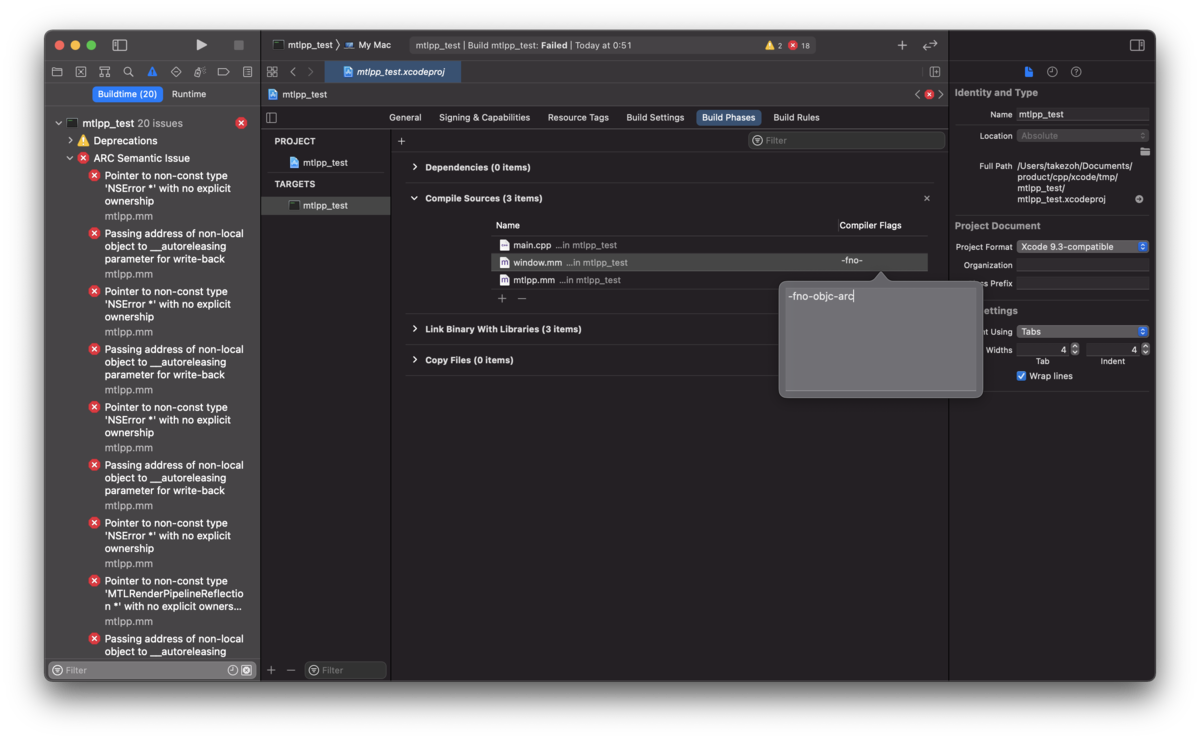Show the File inspector
This screenshot has width=1200, height=740.
point(1028,72)
